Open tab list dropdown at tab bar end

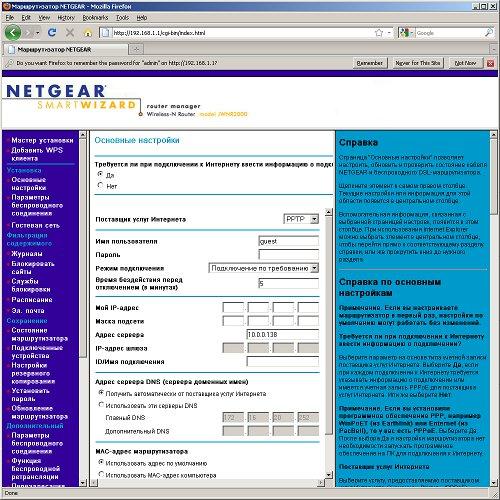(494, 50)
